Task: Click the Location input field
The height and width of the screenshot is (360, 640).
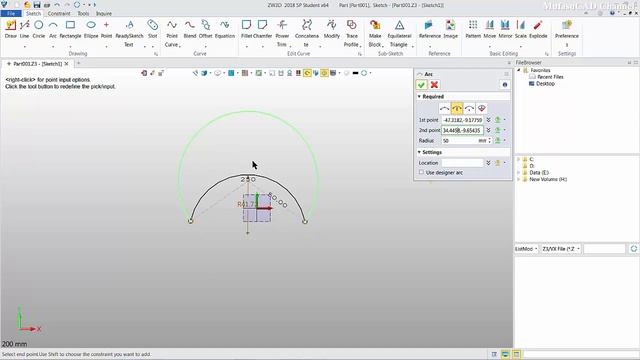Action: coord(462,163)
